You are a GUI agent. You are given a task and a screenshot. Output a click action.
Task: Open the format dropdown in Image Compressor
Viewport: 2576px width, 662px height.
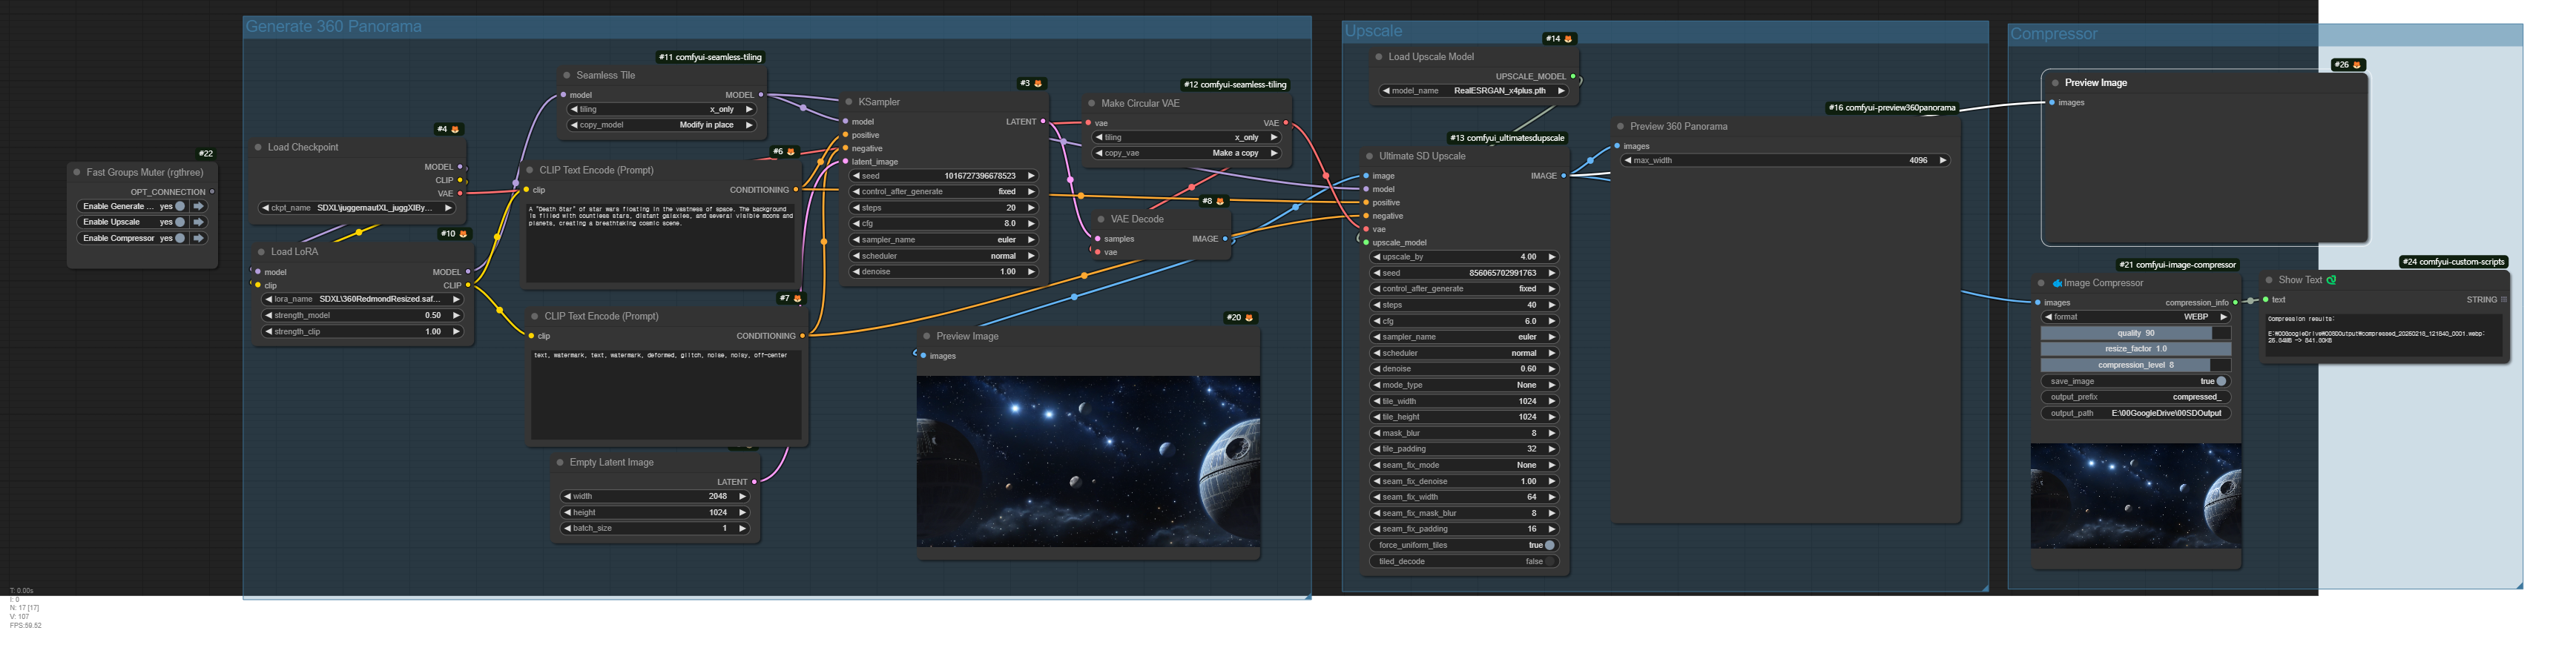(2135, 317)
